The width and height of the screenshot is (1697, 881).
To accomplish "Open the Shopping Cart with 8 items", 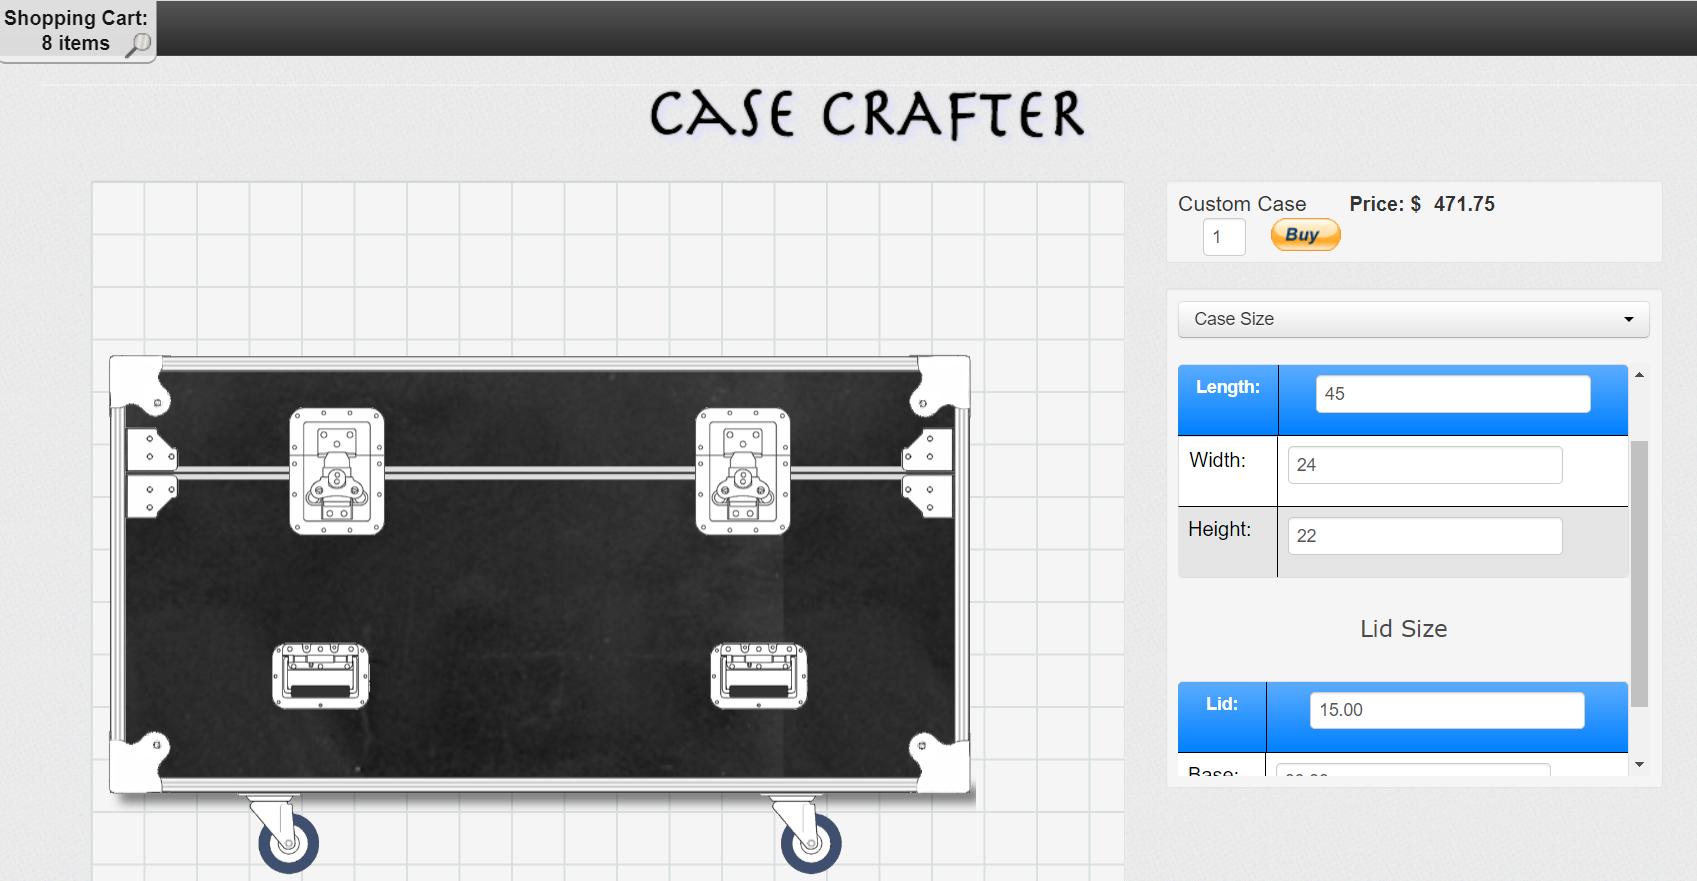I will tap(76, 31).
